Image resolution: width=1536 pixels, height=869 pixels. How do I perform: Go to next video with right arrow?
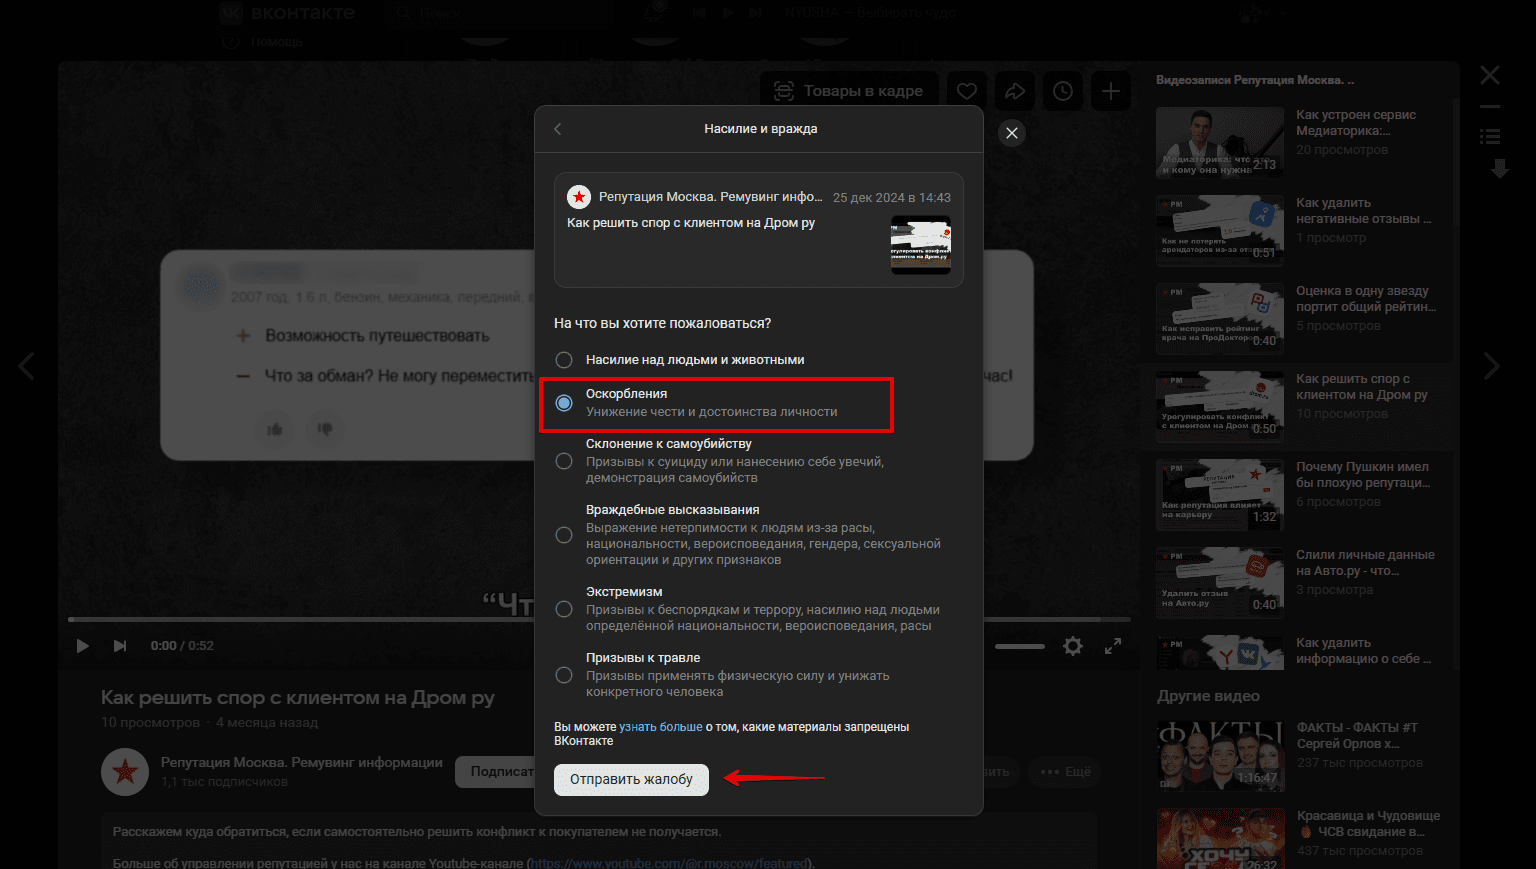(x=1492, y=366)
